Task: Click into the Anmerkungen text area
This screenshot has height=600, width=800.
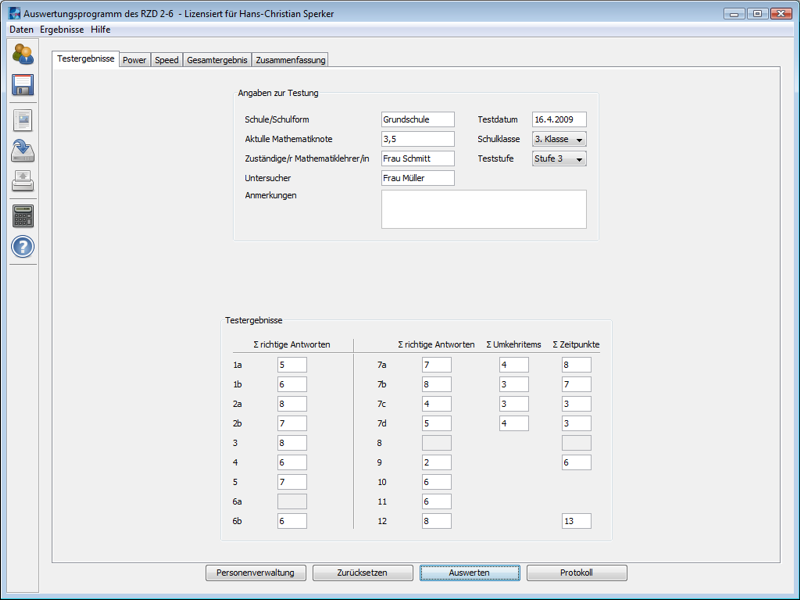Action: [x=483, y=209]
